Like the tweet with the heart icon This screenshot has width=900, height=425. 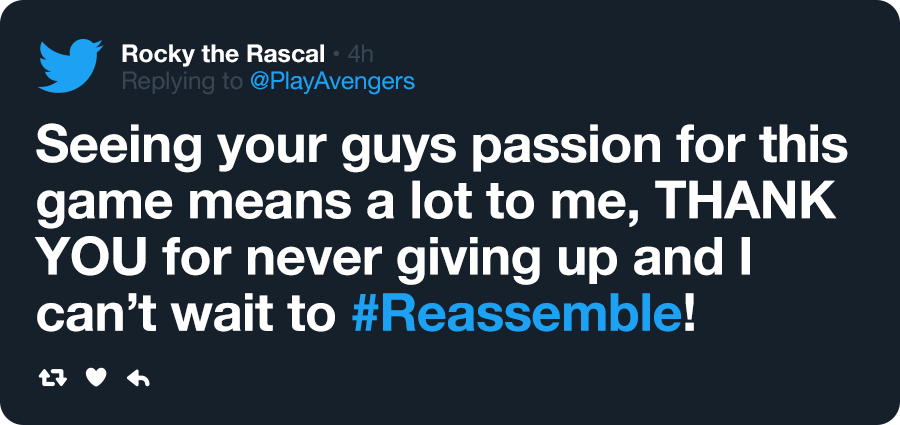[x=96, y=378]
